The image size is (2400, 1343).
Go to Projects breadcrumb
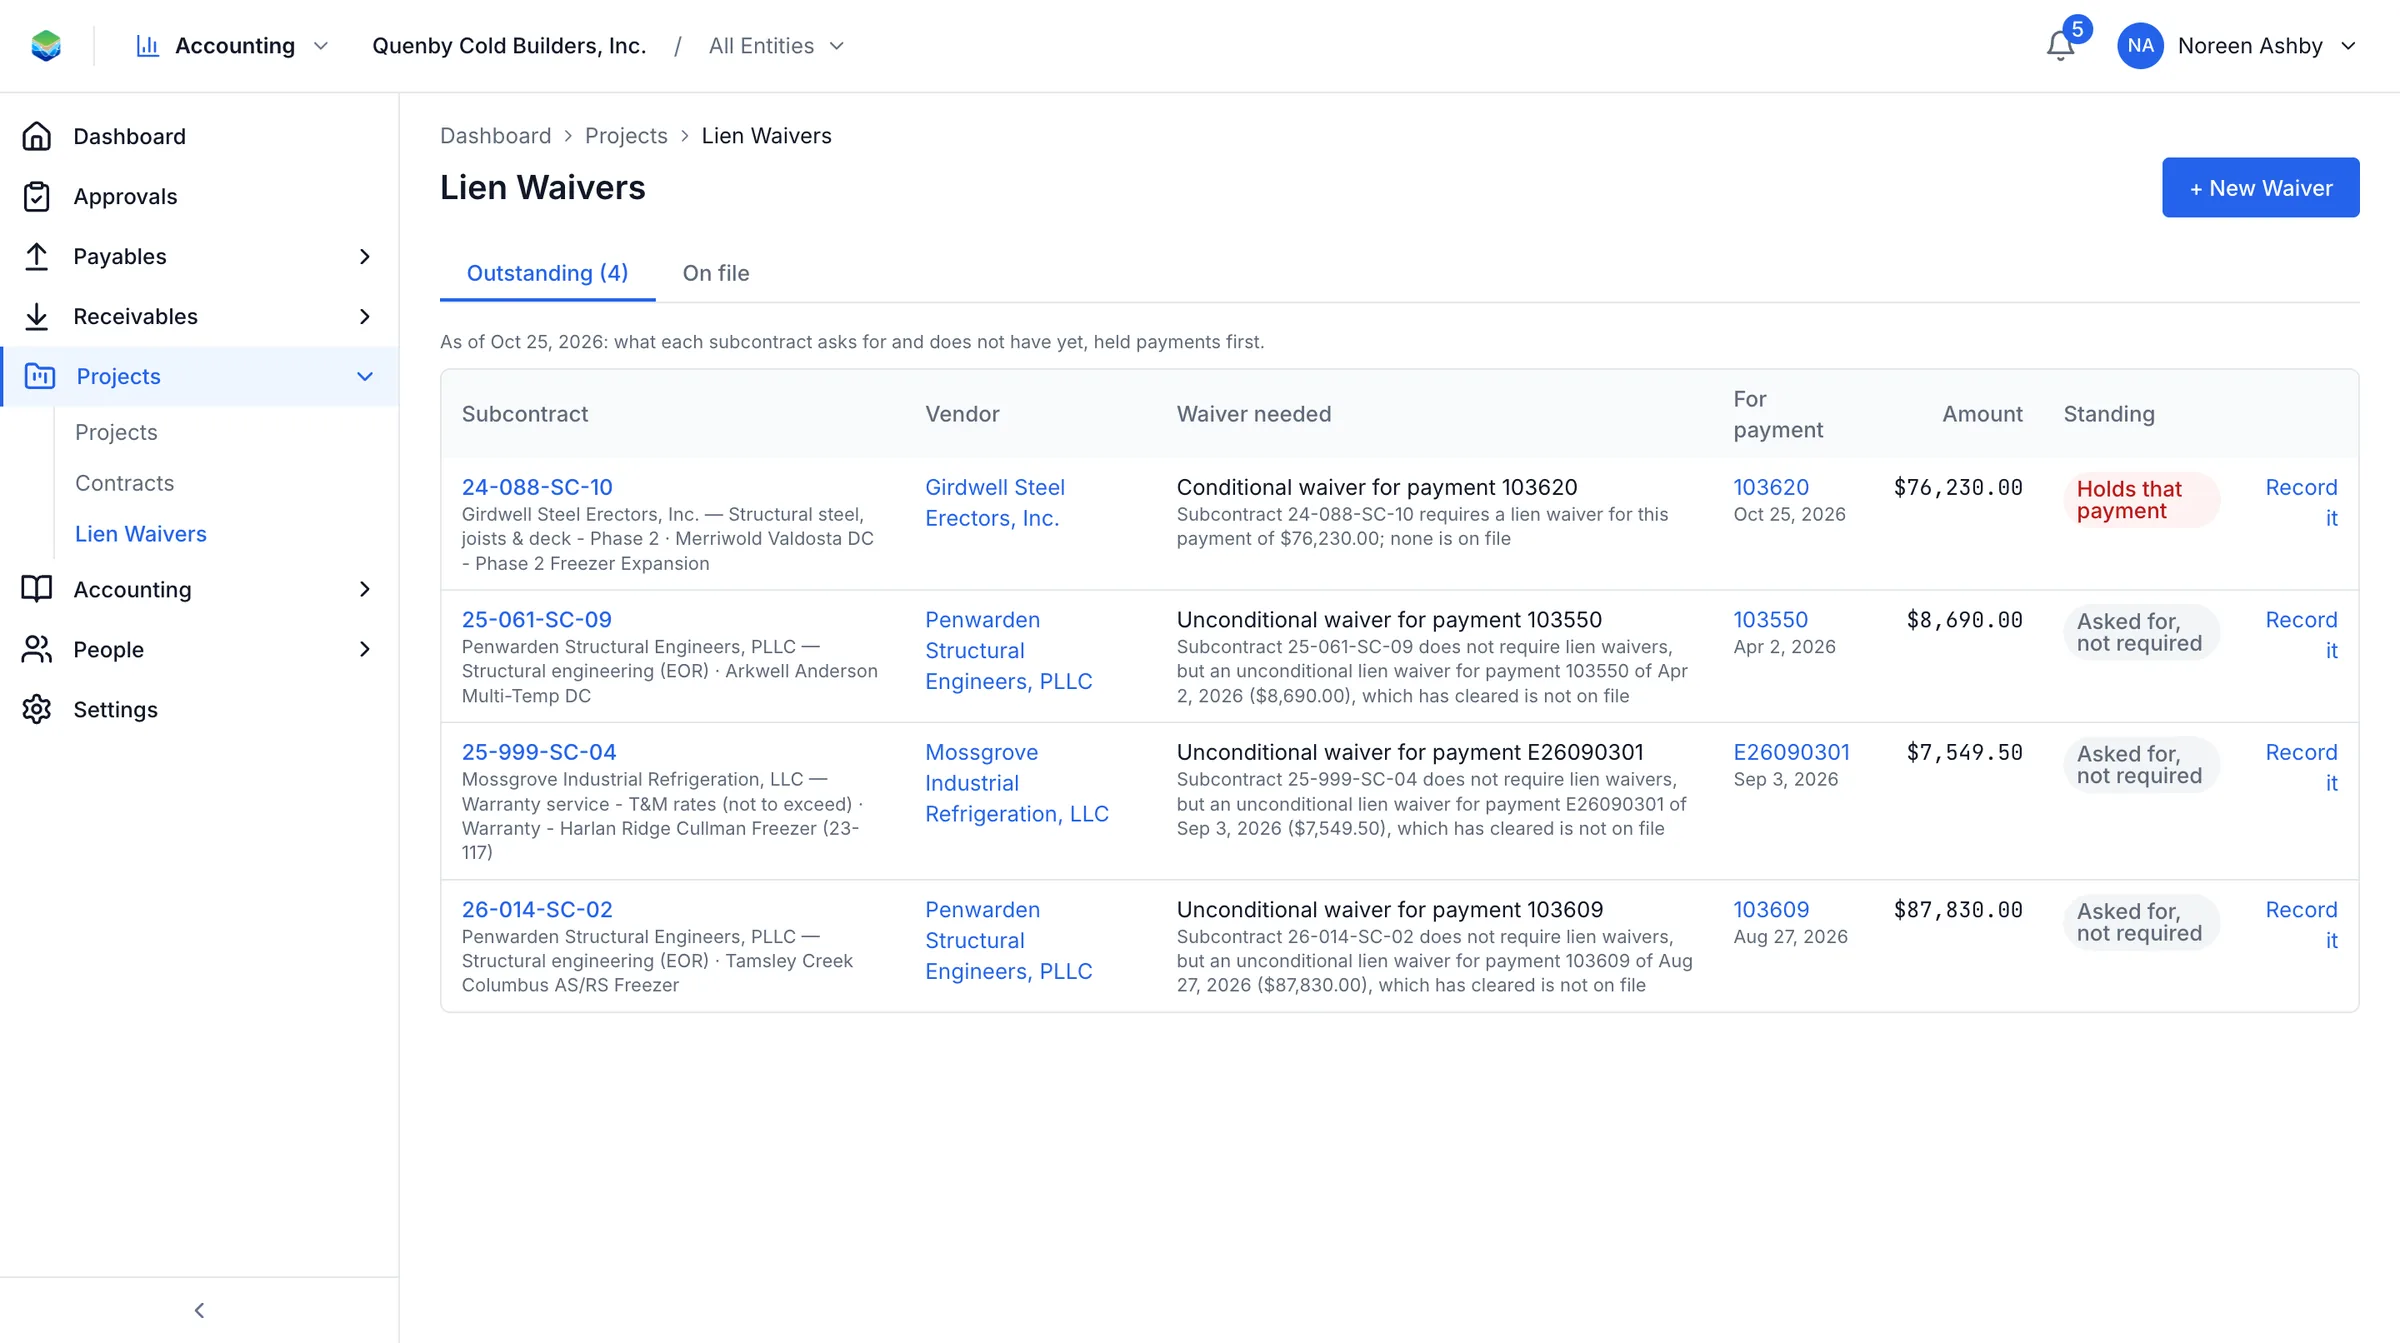tap(626, 135)
